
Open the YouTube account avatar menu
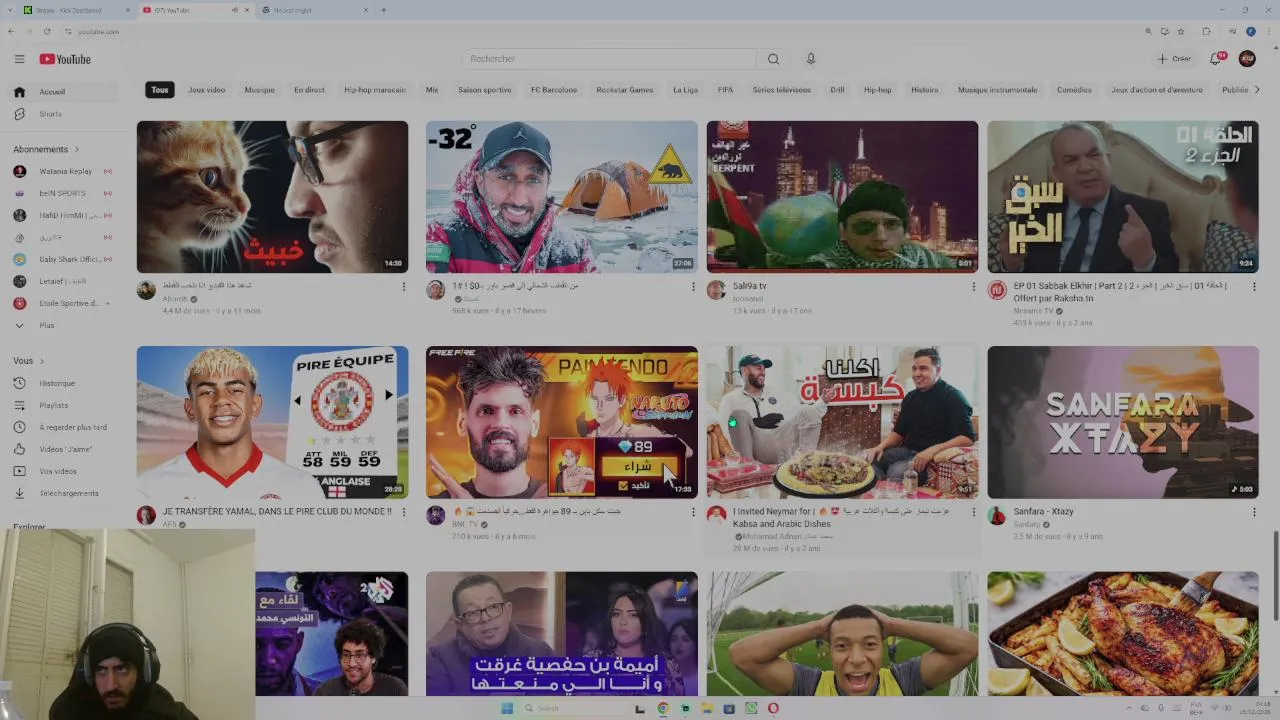coord(1247,59)
